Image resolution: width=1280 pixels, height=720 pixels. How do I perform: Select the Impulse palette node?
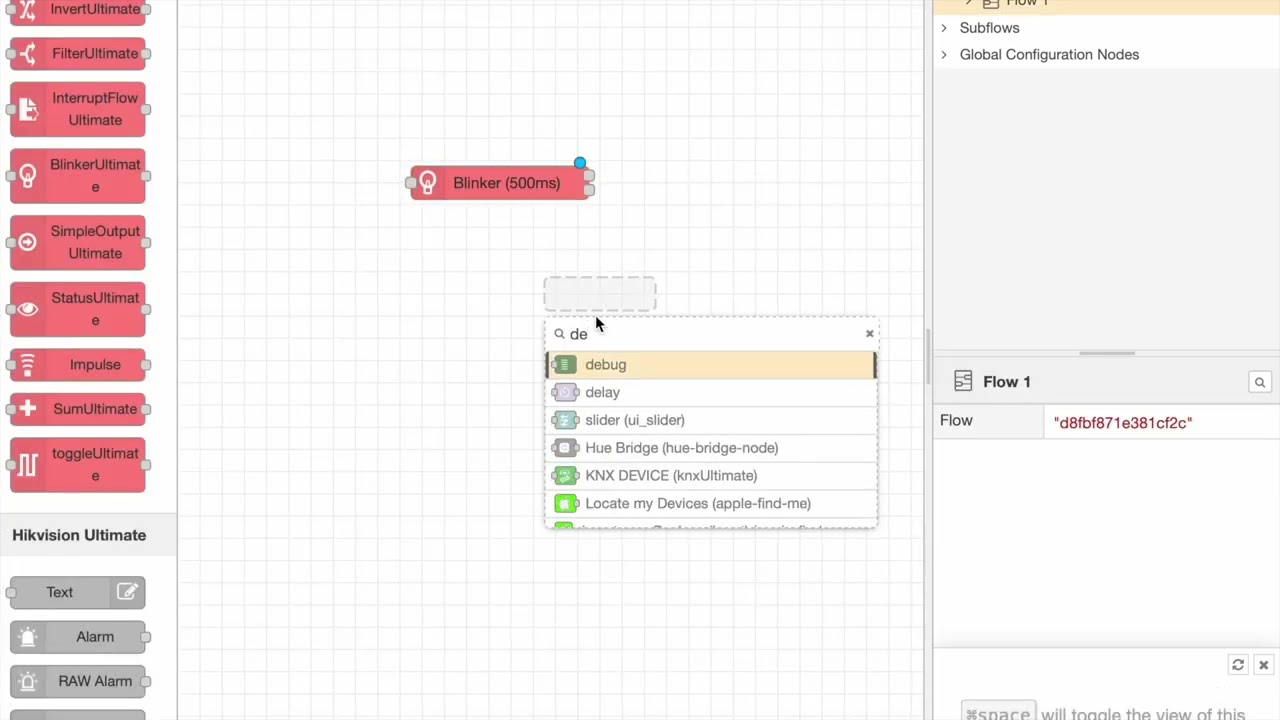coord(78,364)
